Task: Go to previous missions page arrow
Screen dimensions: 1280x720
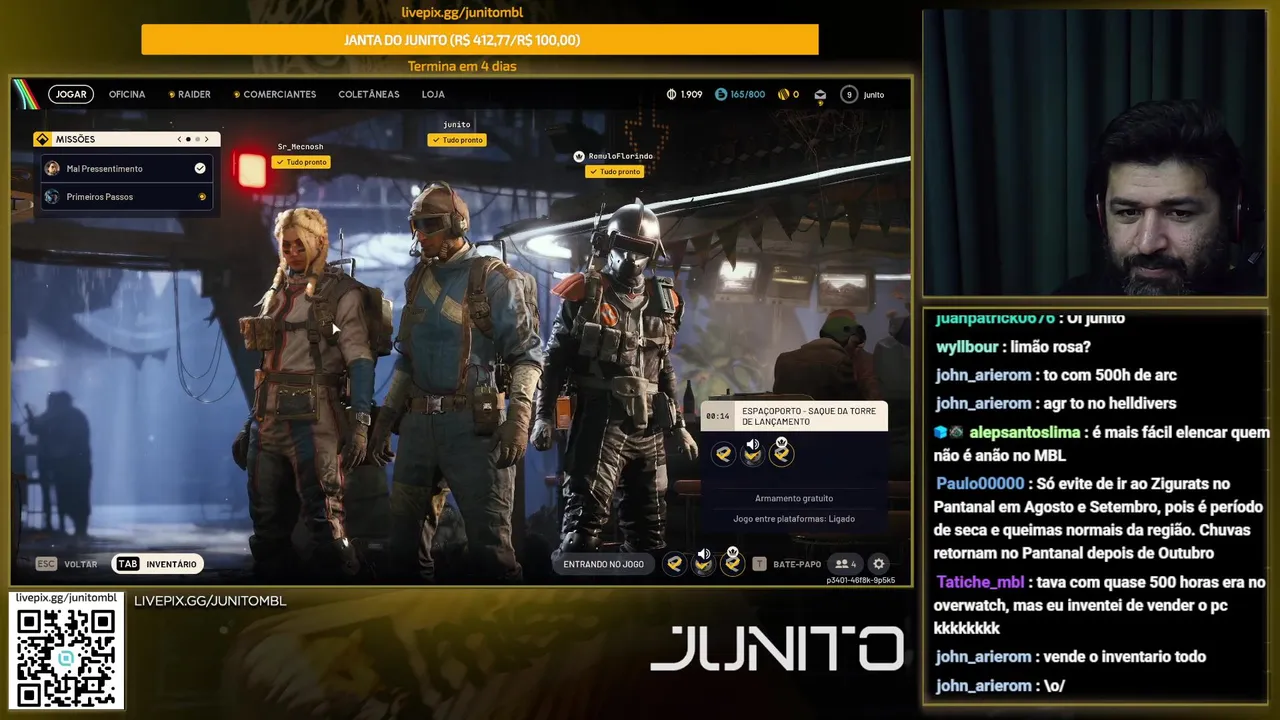Action: click(x=179, y=139)
